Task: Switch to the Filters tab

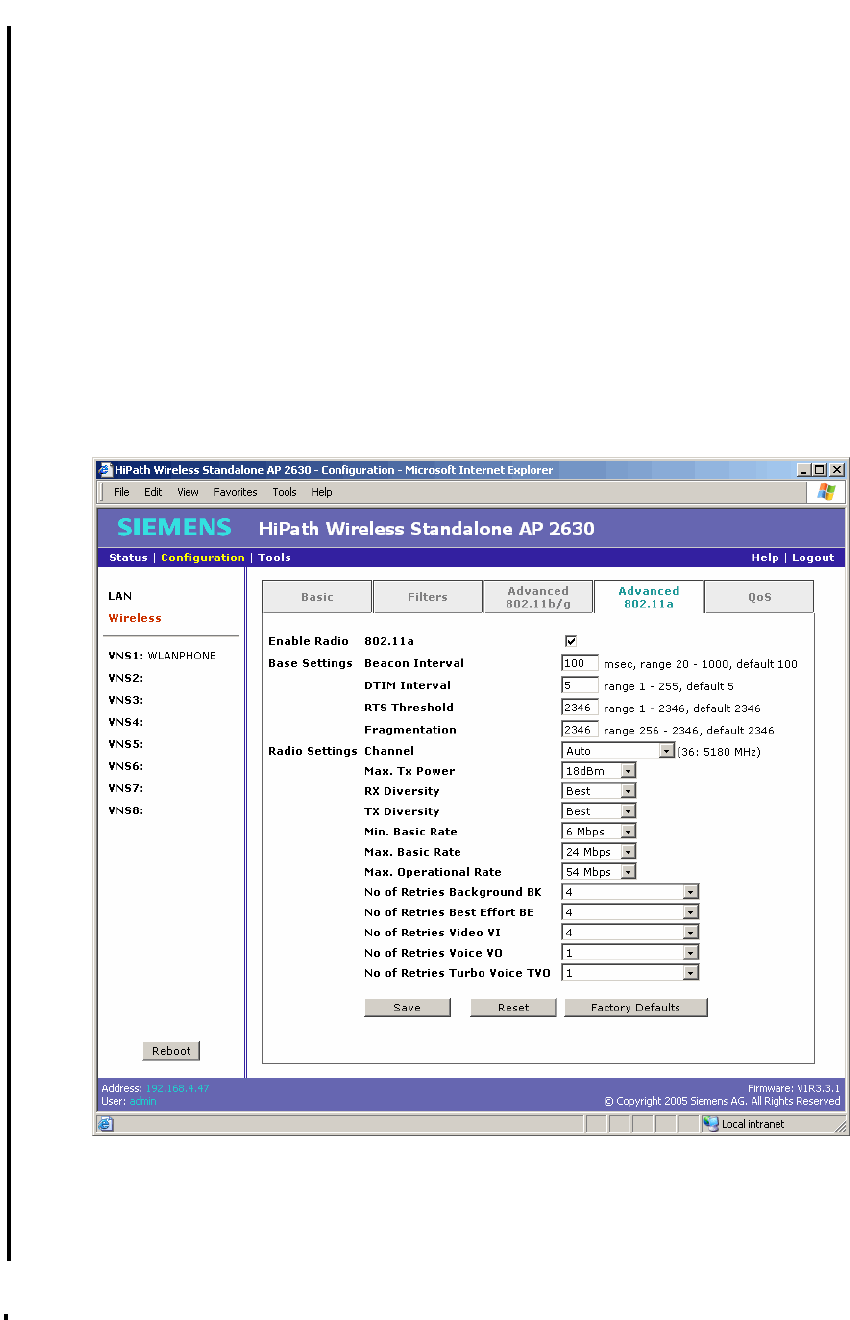Action: 427,597
